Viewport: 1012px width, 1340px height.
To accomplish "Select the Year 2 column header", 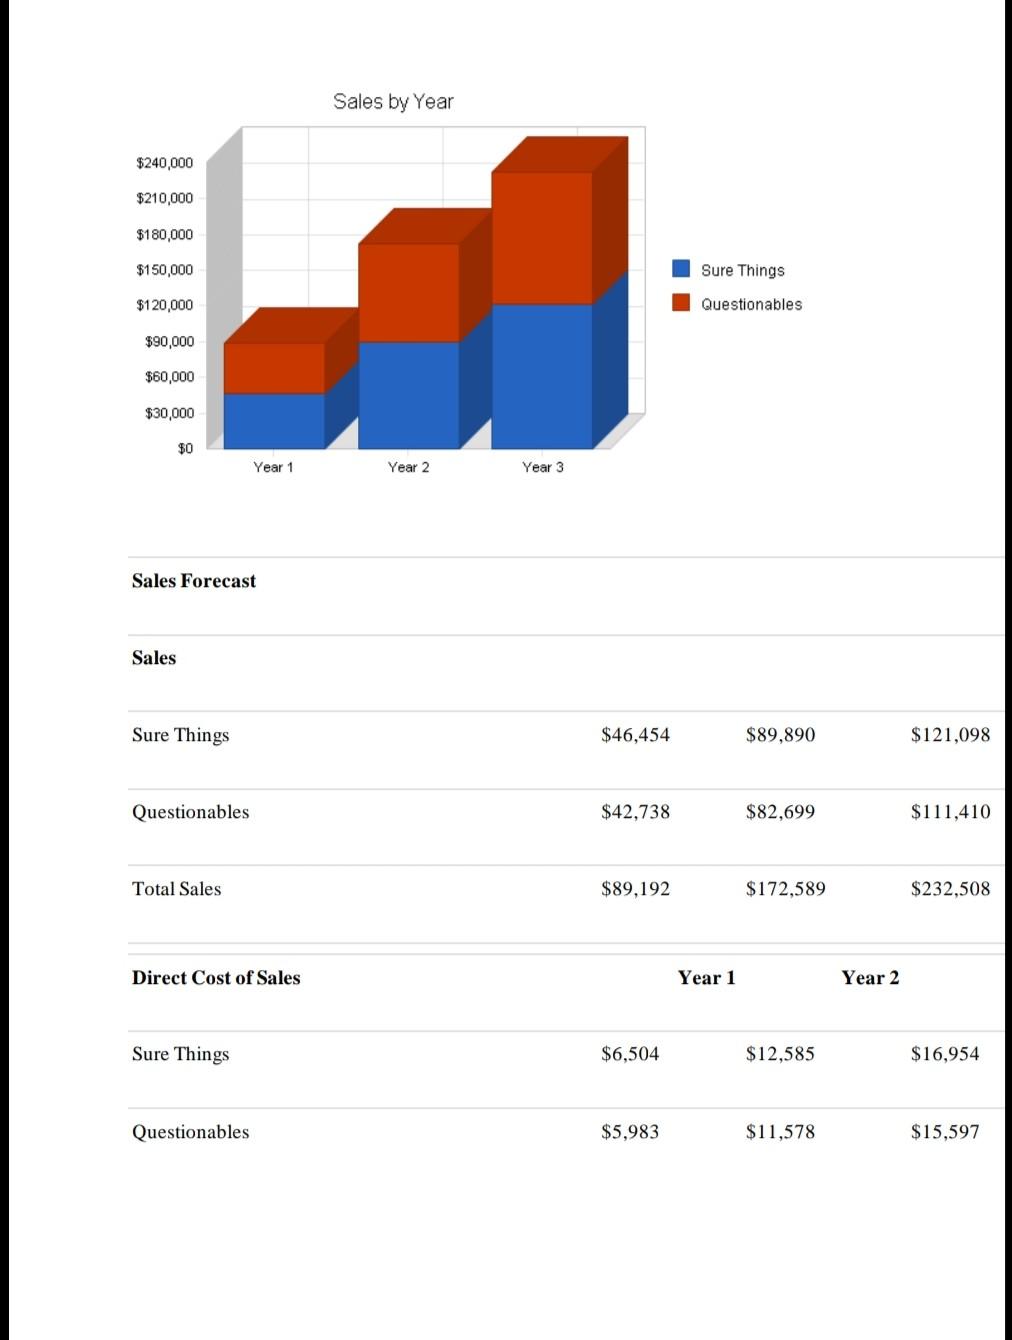I will (x=869, y=977).
